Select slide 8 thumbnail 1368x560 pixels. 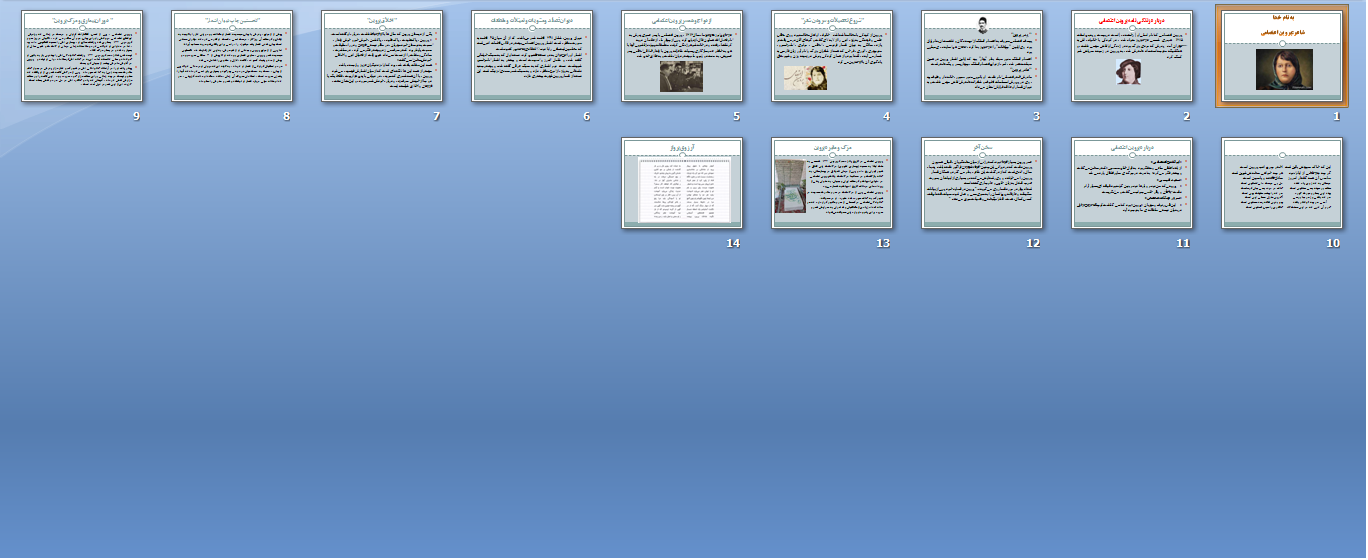pos(232,56)
